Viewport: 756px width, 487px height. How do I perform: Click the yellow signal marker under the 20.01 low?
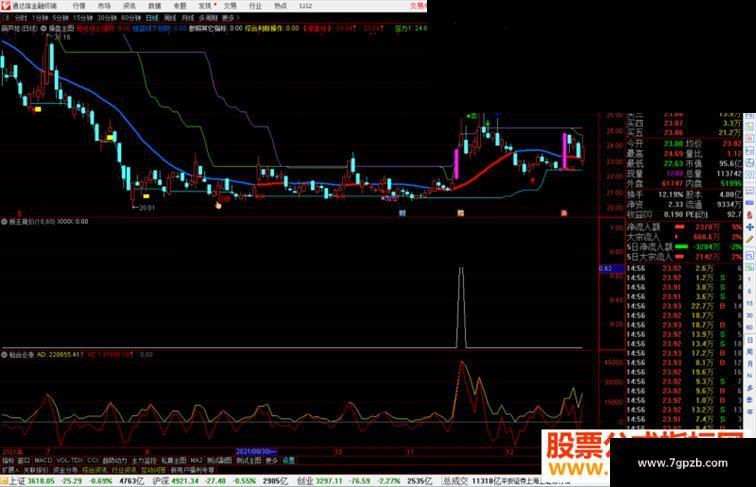click(x=147, y=196)
